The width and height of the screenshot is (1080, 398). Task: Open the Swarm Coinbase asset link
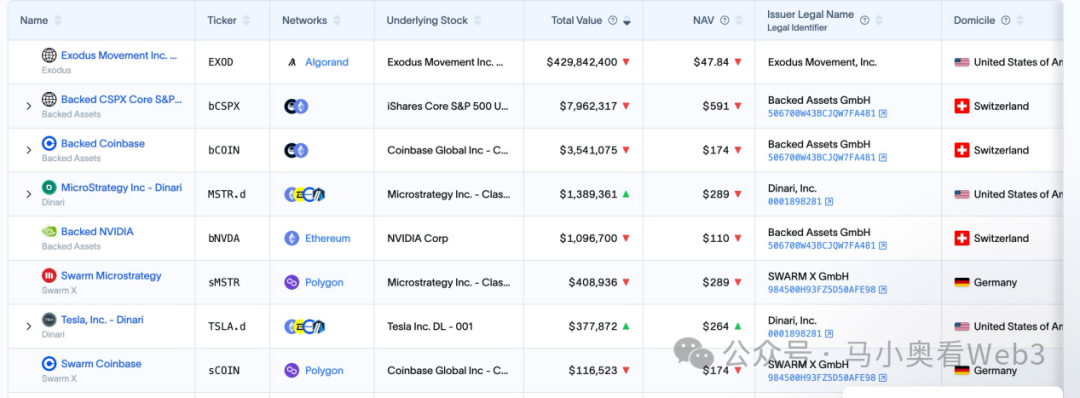pos(101,364)
